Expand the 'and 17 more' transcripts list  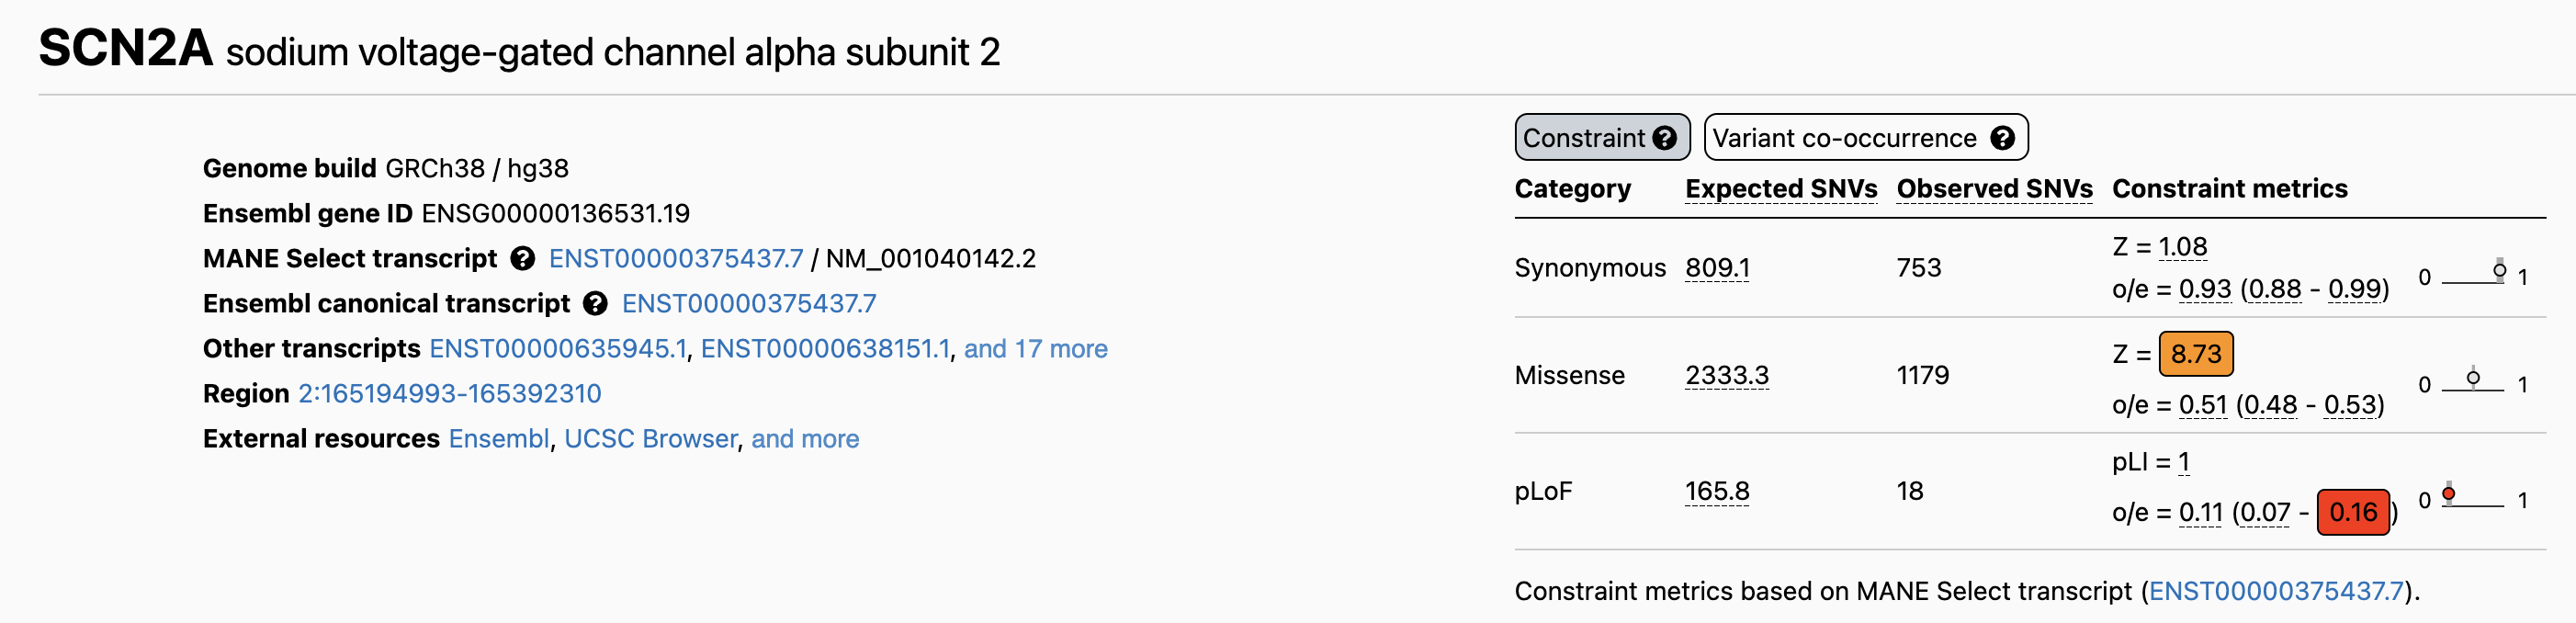coord(1035,349)
